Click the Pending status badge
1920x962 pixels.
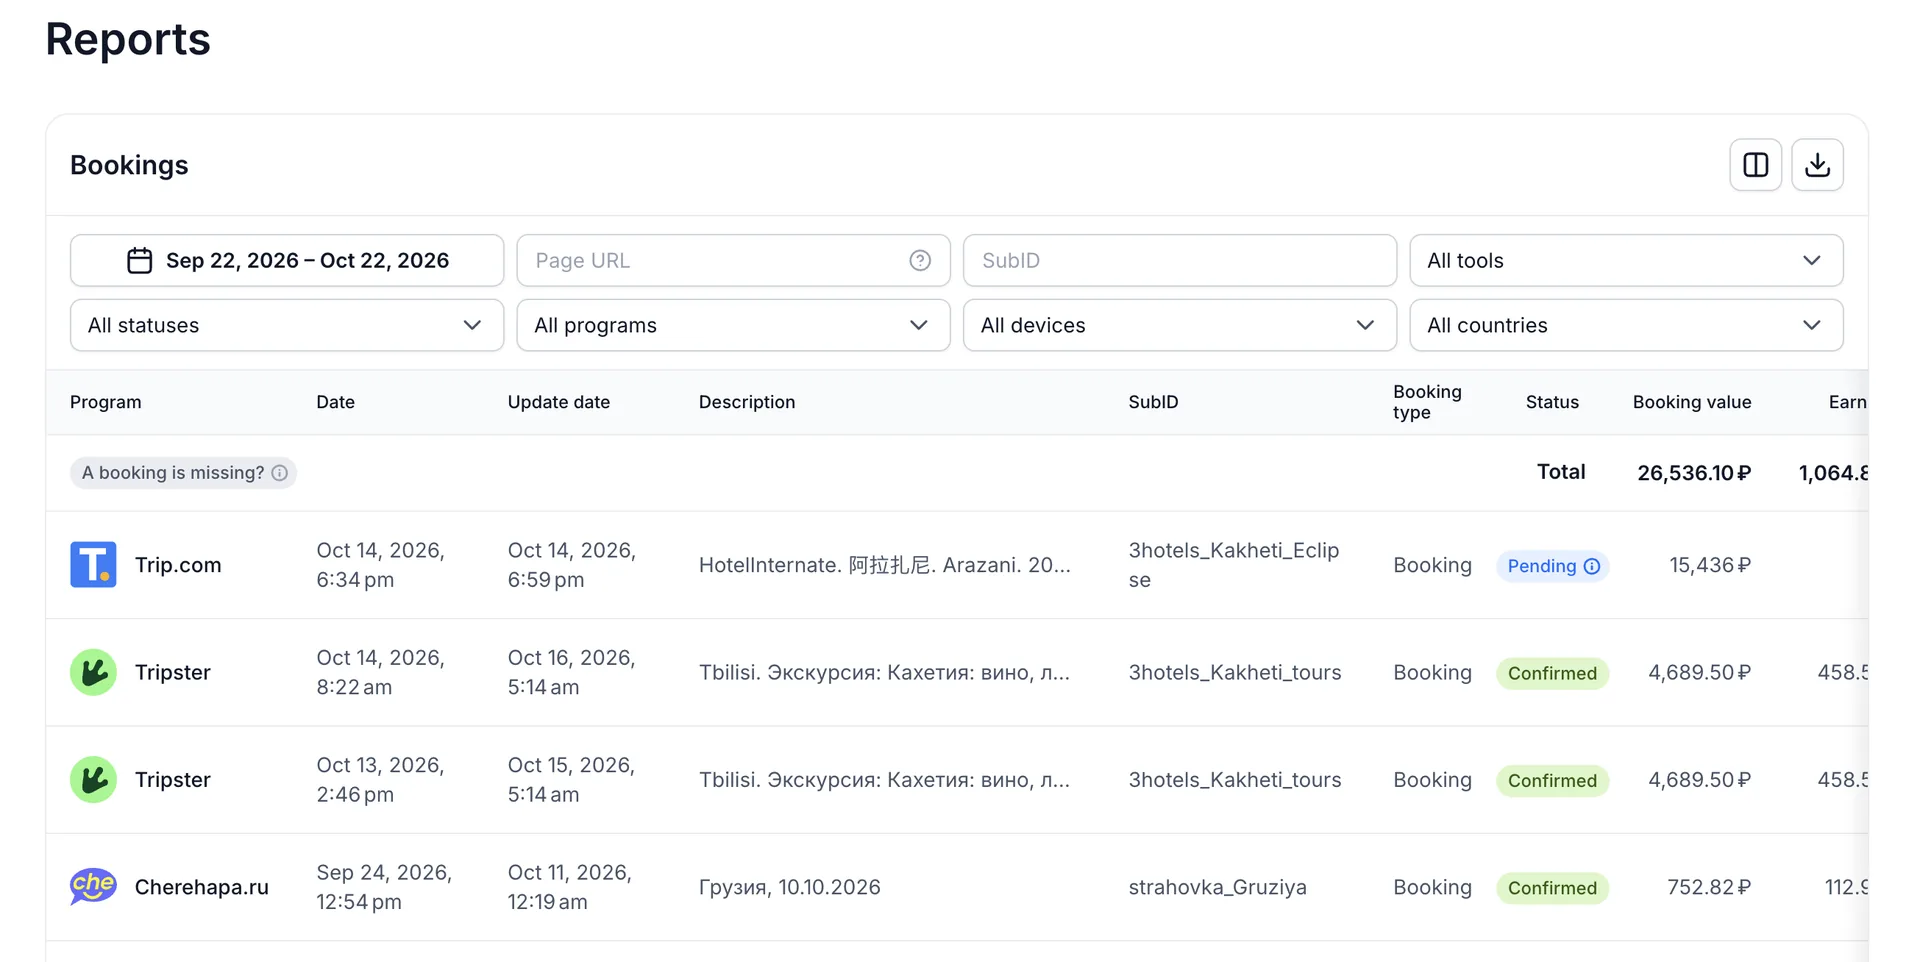click(x=1552, y=566)
